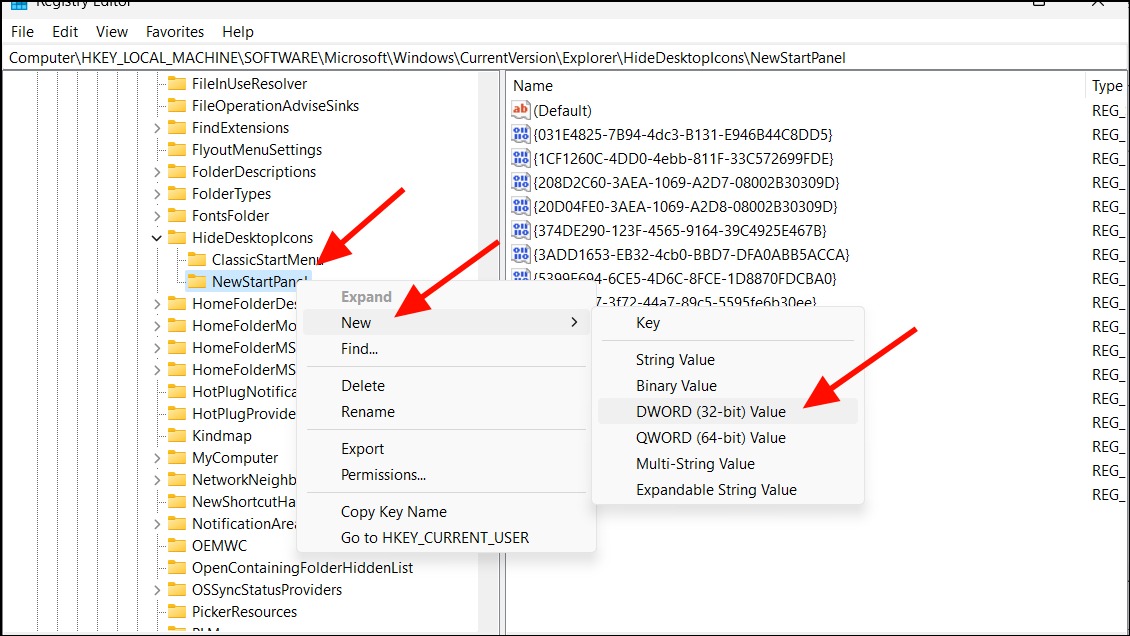Expand the MyComputer key

tap(157, 458)
